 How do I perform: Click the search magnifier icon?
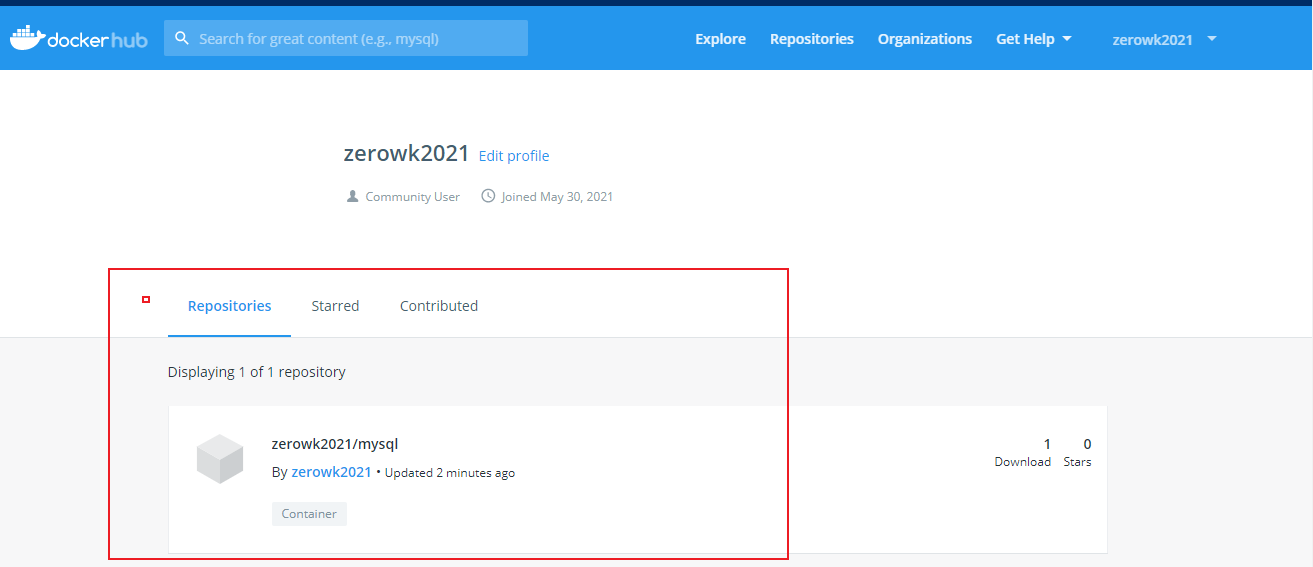(x=182, y=38)
